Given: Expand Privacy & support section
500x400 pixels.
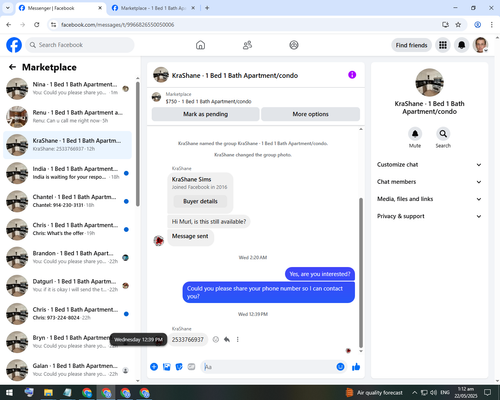Looking at the screenshot, I should [x=429, y=216].
